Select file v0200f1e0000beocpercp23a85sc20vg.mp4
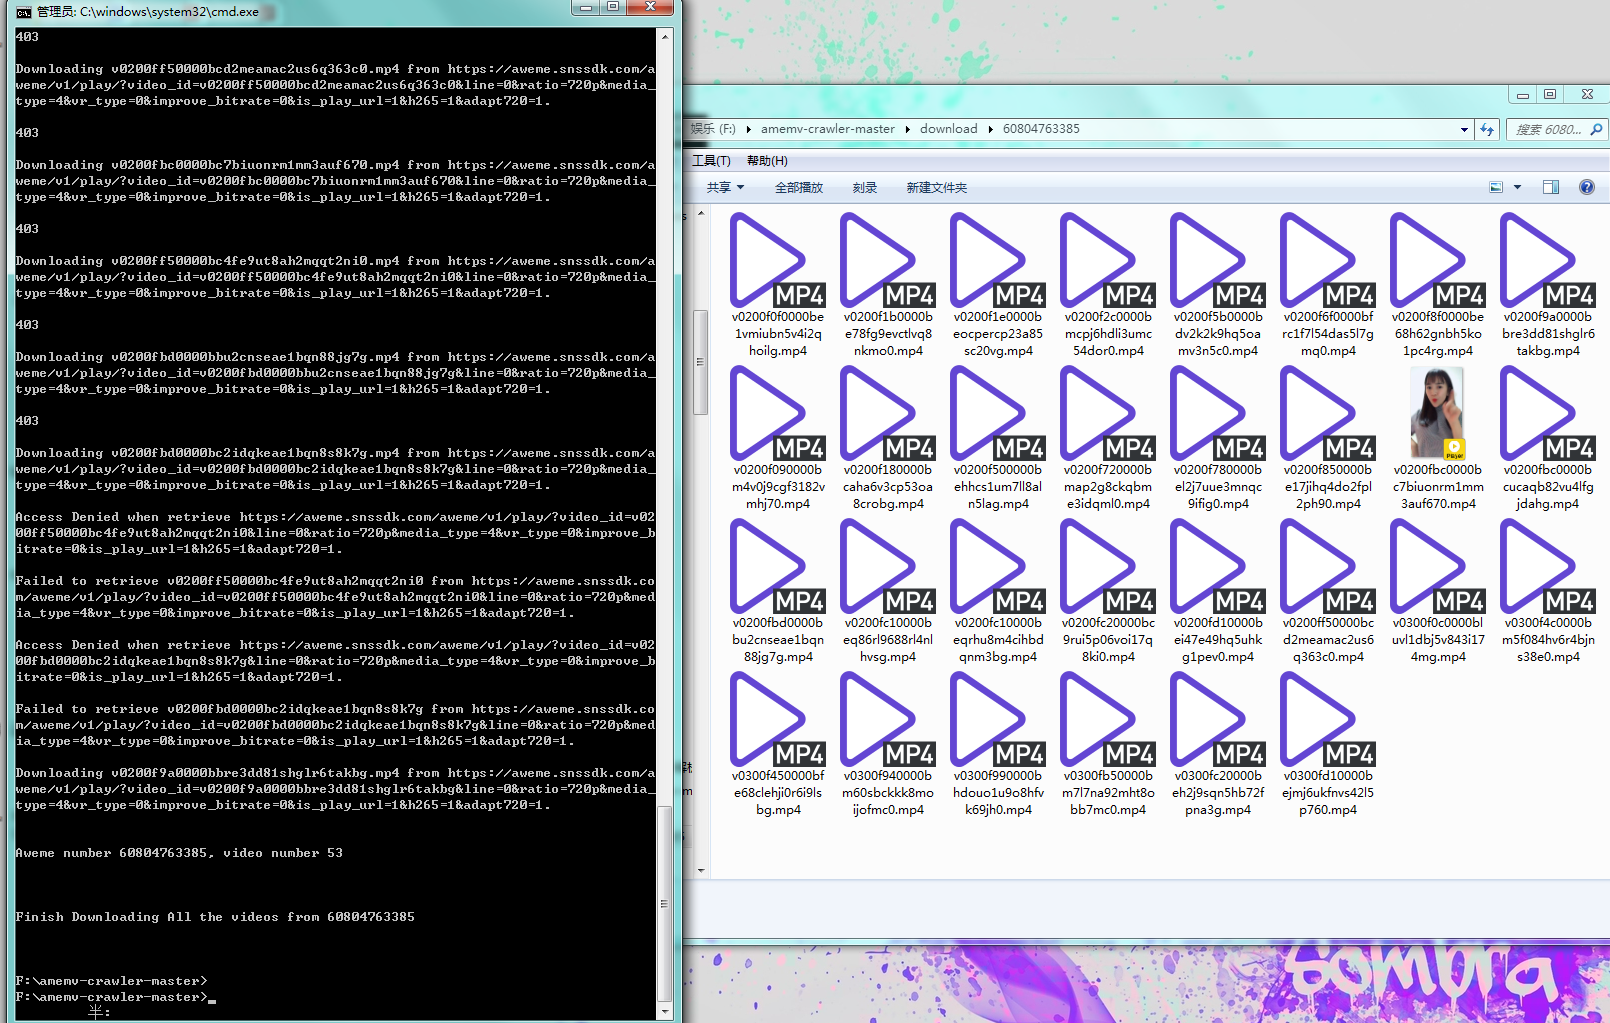Image resolution: width=1610 pixels, height=1023 pixels. pyautogui.click(x=998, y=285)
